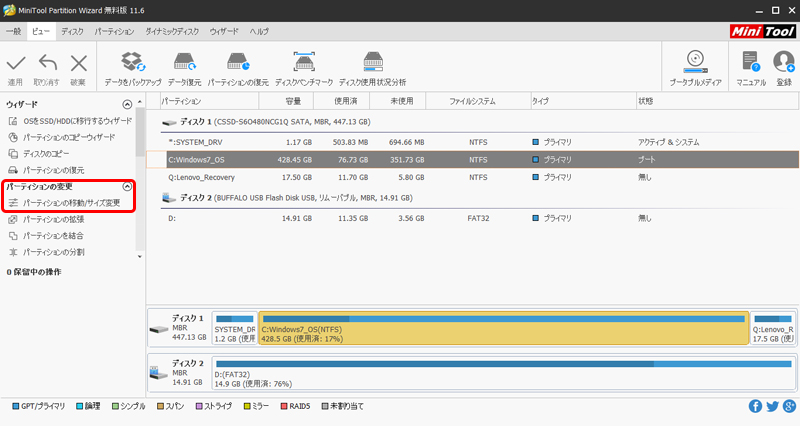This screenshot has height=426, width=800.
Task: Open the ディスク menu
Action: coord(72,32)
